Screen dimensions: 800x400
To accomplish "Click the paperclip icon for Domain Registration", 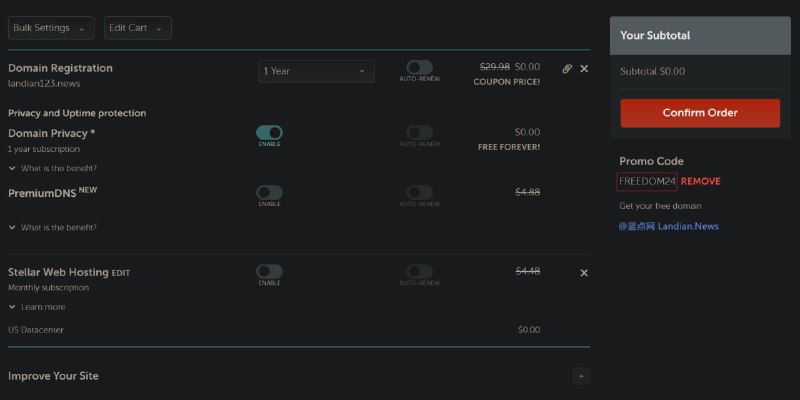I will (x=567, y=69).
